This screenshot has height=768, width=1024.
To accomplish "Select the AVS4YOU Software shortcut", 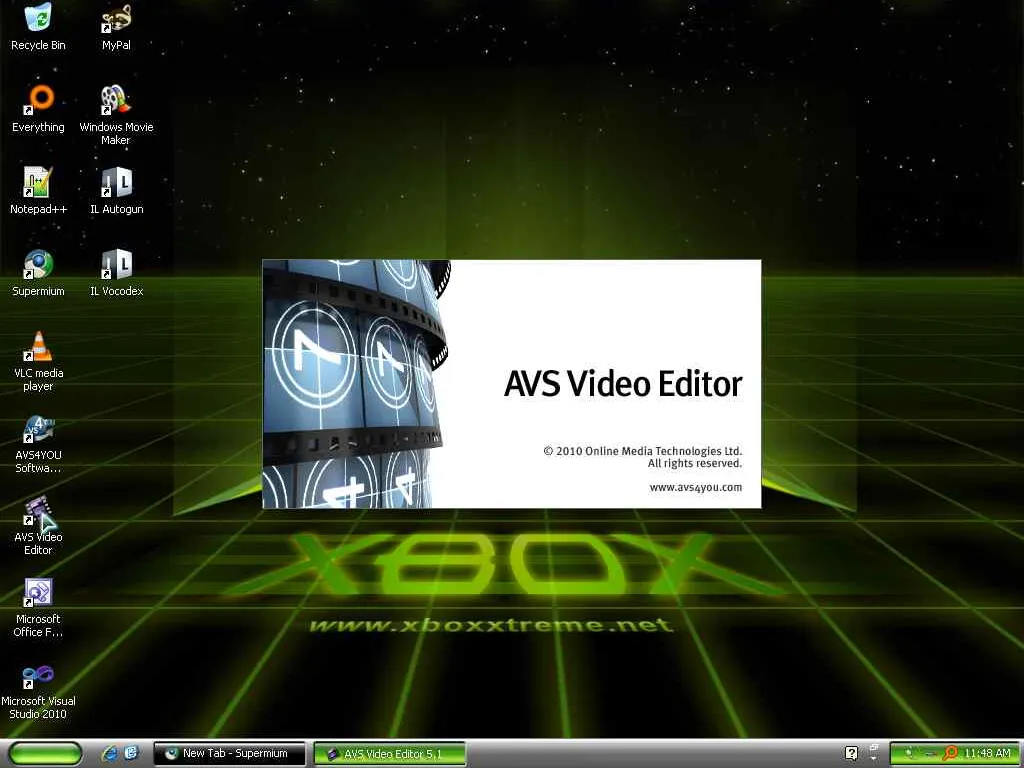I will pos(38,444).
